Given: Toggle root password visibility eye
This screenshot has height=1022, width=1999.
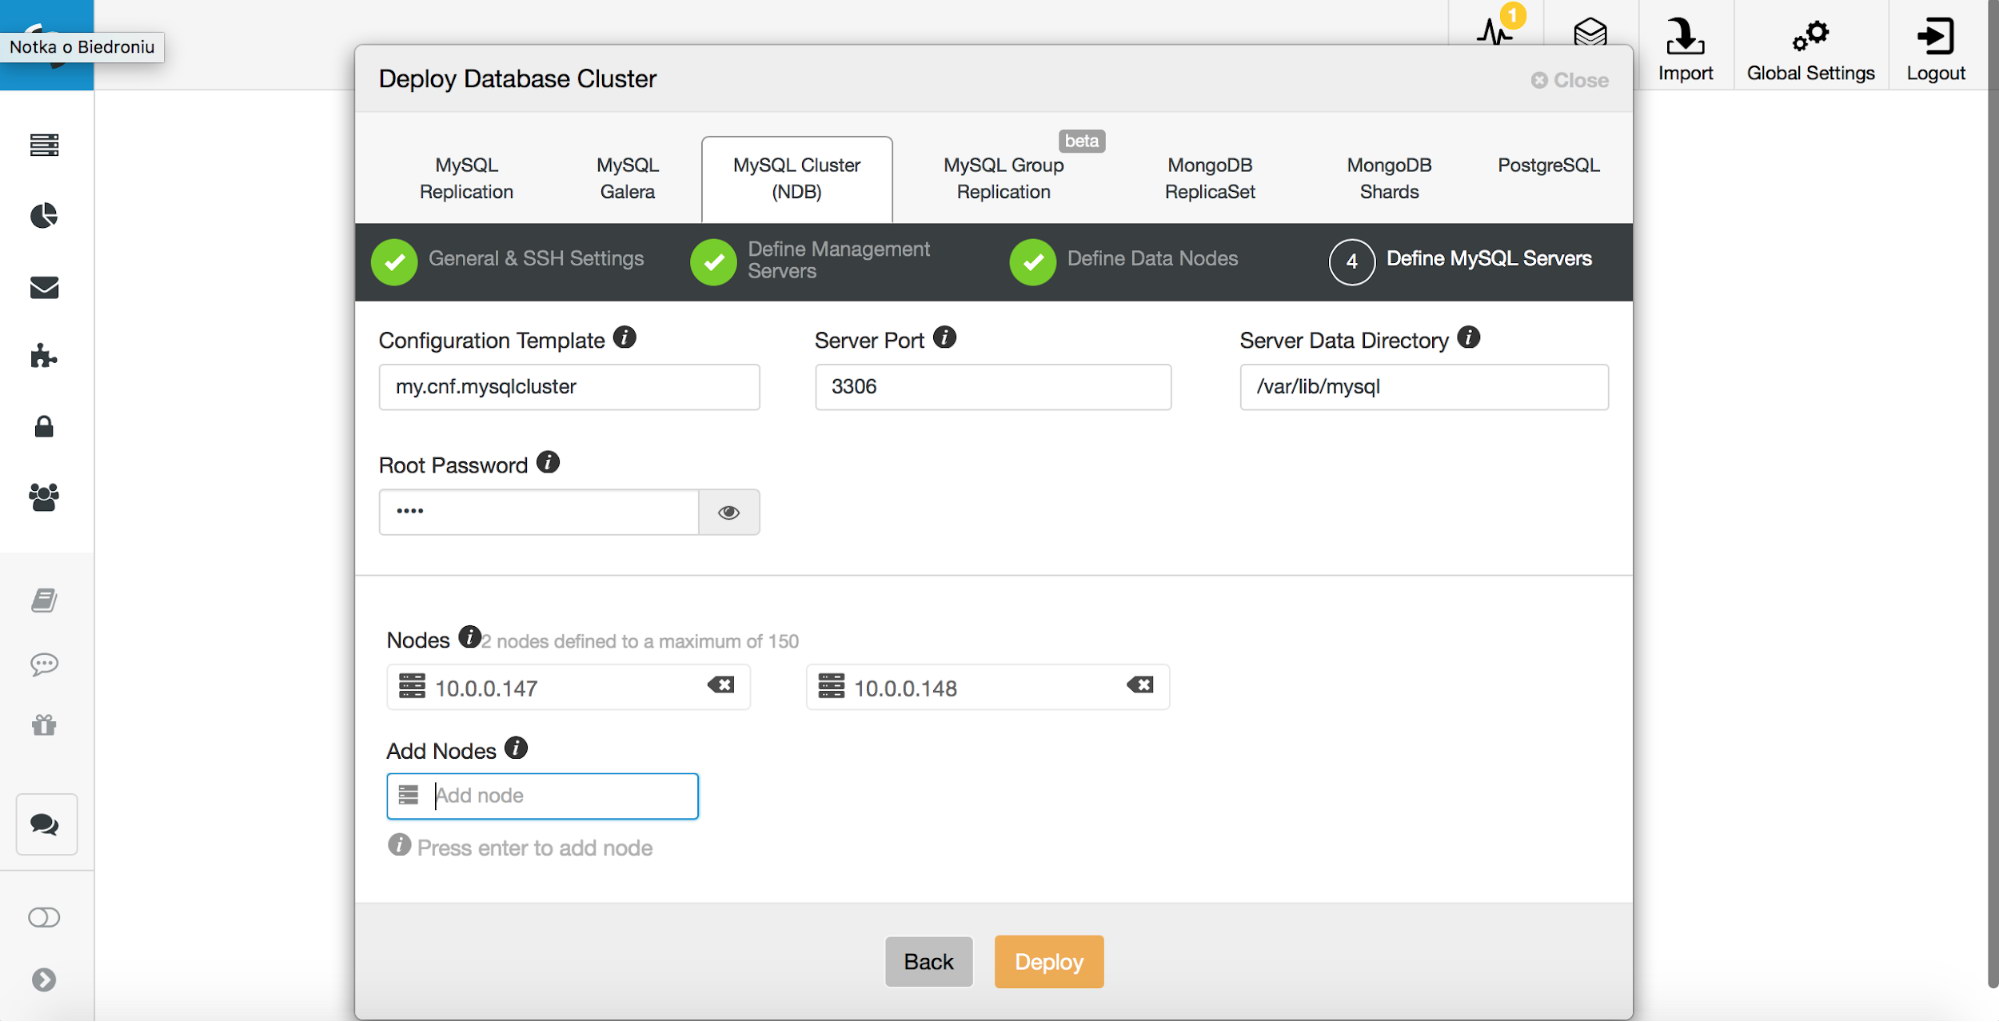Looking at the screenshot, I should click(x=729, y=512).
